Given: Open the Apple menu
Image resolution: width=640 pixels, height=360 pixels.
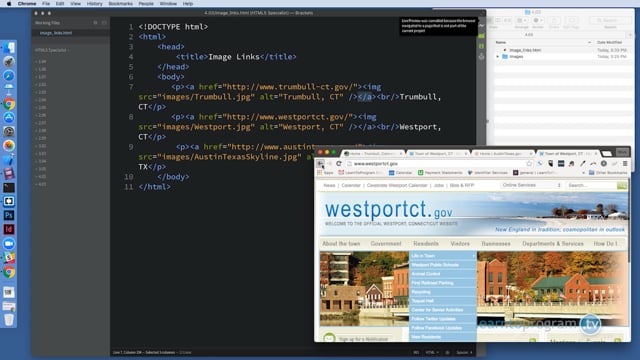Looking at the screenshot, I should 9,4.
